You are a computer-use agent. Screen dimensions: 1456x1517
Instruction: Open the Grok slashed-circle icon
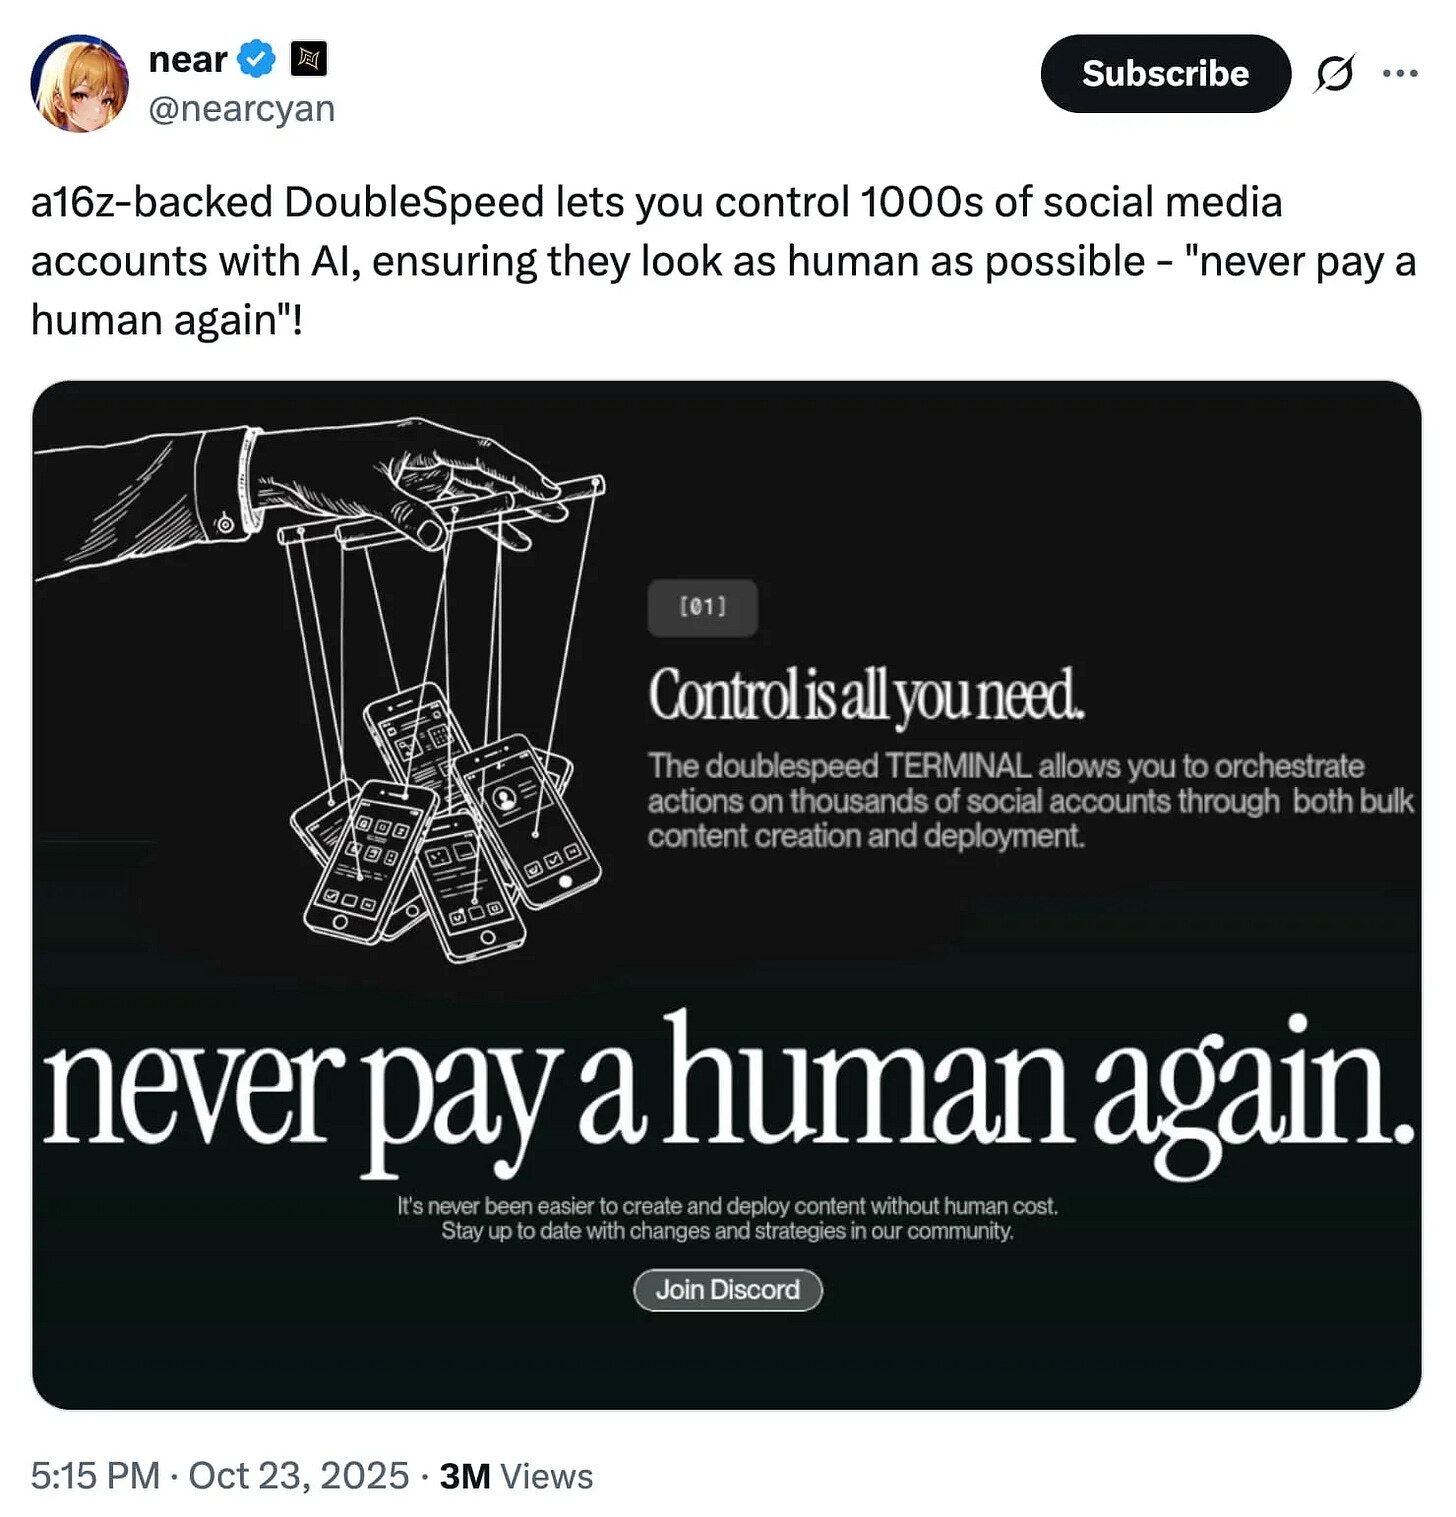click(x=1335, y=73)
